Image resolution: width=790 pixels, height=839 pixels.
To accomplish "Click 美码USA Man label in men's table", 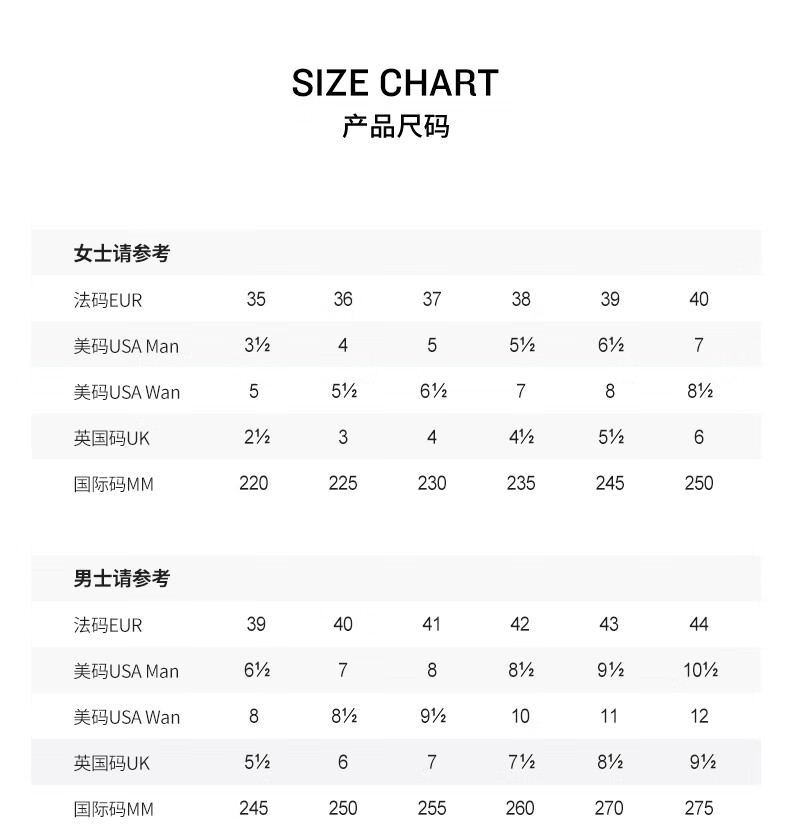I will tap(126, 671).
